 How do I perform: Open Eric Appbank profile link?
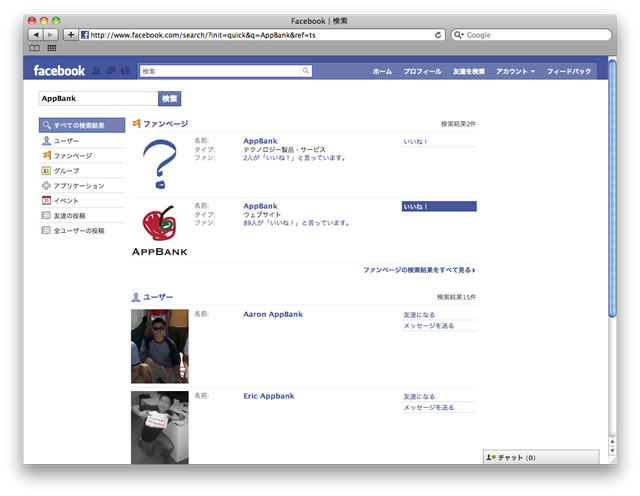[x=269, y=396]
